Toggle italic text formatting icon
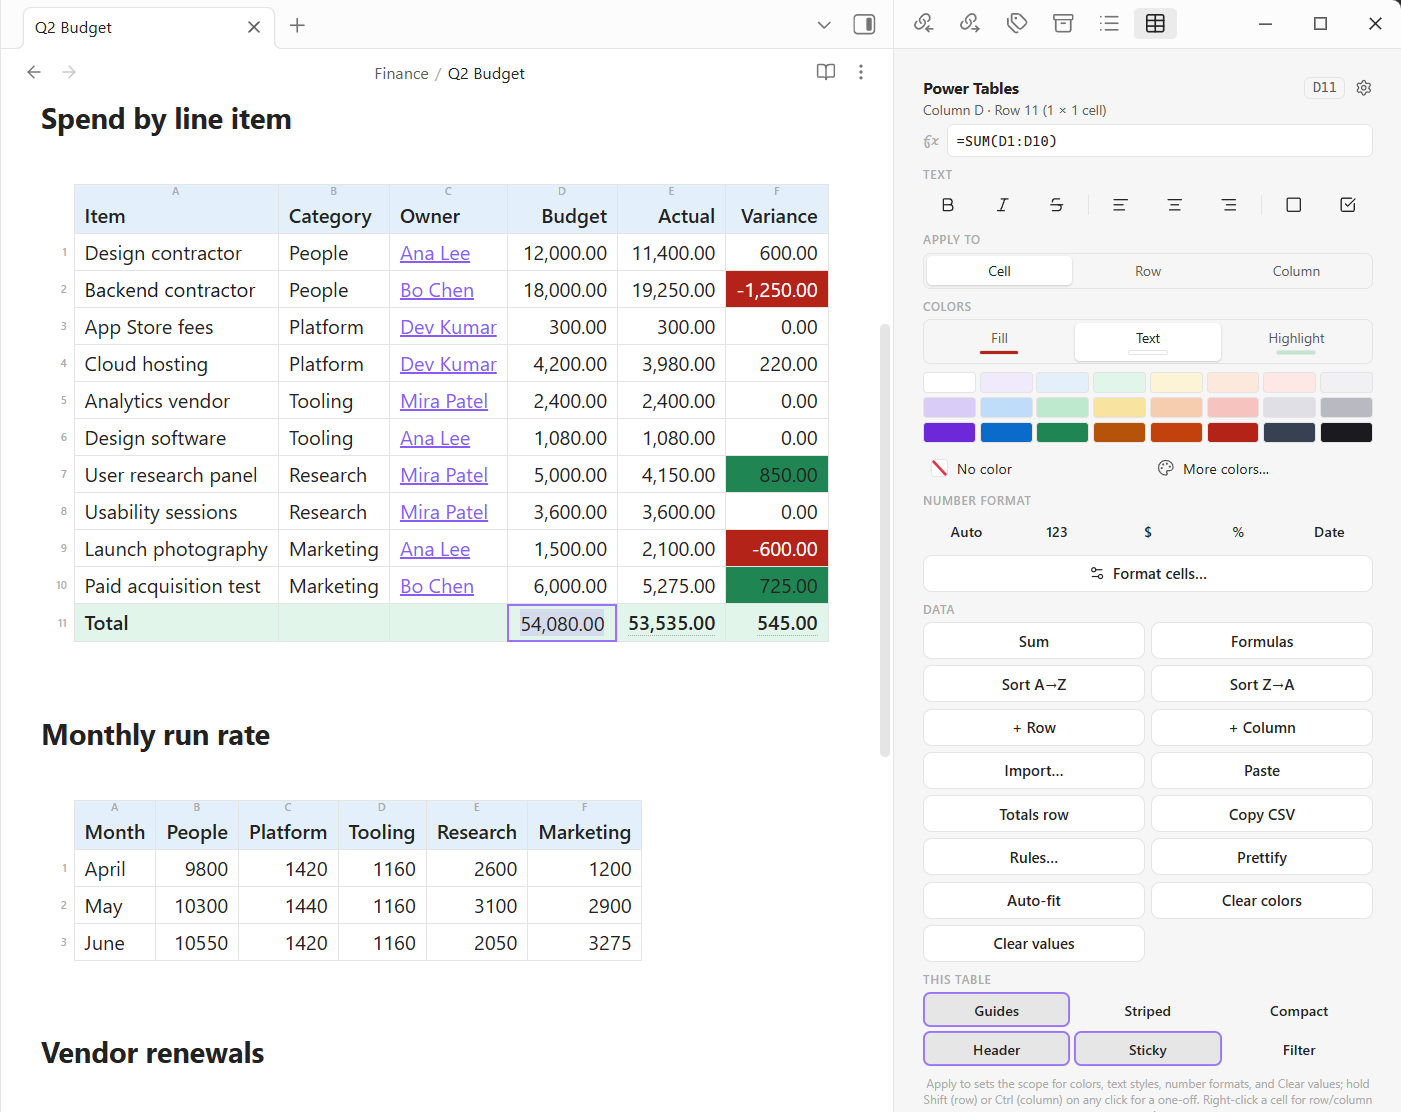The width and height of the screenshot is (1401, 1112). [x=1002, y=205]
